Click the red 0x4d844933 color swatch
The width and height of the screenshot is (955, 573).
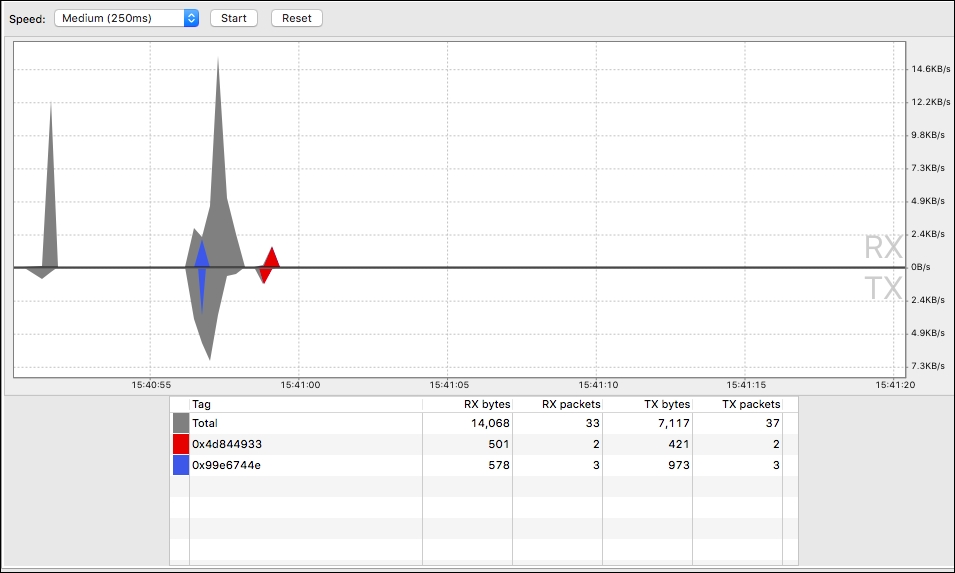pos(181,444)
